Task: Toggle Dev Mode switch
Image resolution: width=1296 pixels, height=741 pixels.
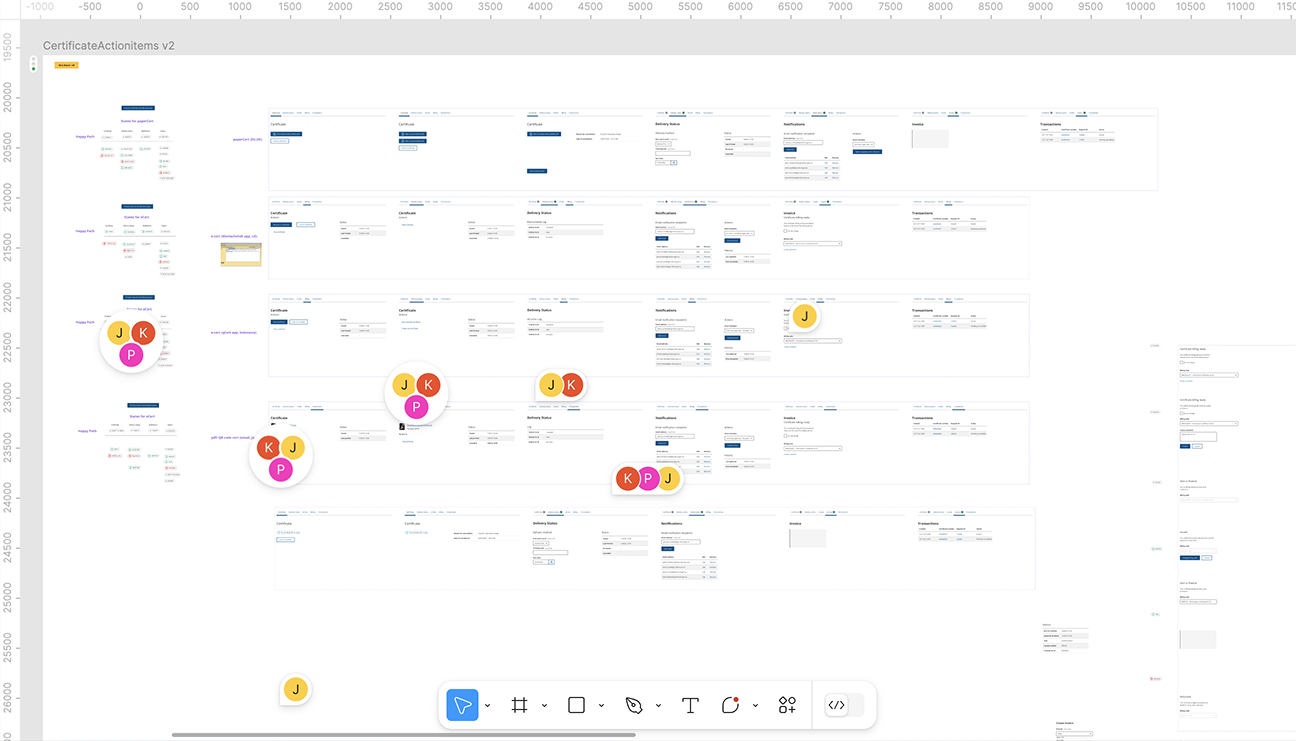Action: (844, 705)
